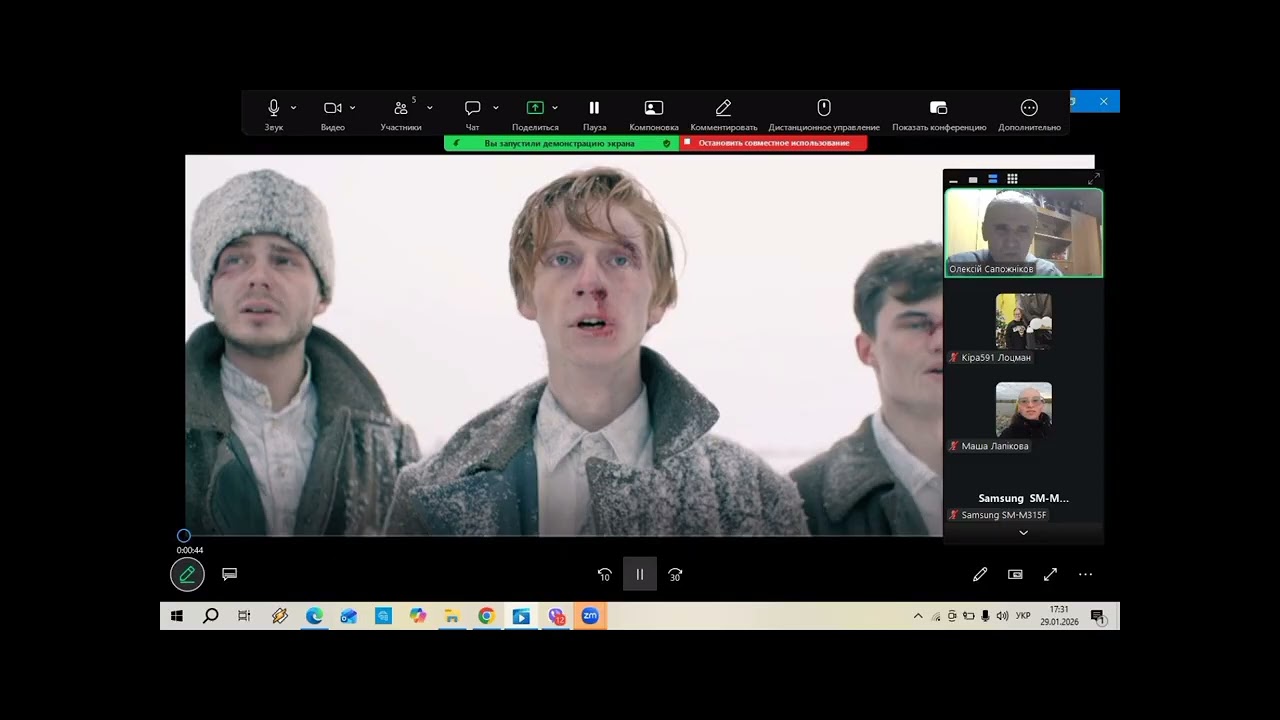Open the player three-dots more options
This screenshot has height=720, width=1280.
[1086, 574]
